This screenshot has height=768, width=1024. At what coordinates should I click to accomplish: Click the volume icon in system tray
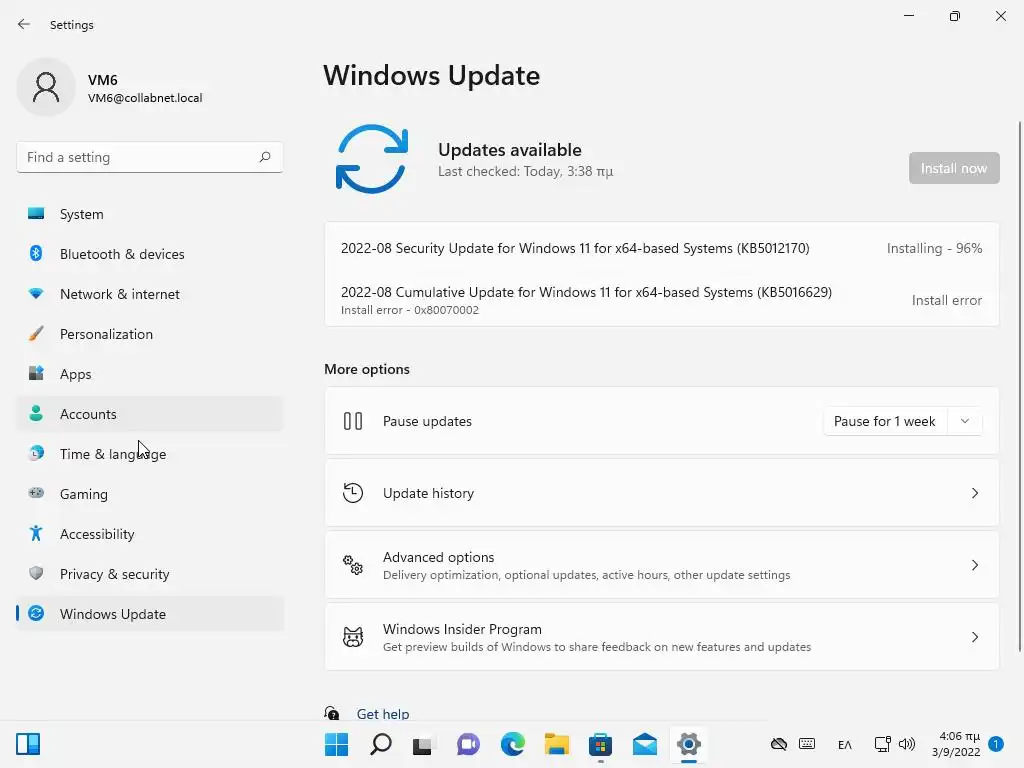point(906,744)
